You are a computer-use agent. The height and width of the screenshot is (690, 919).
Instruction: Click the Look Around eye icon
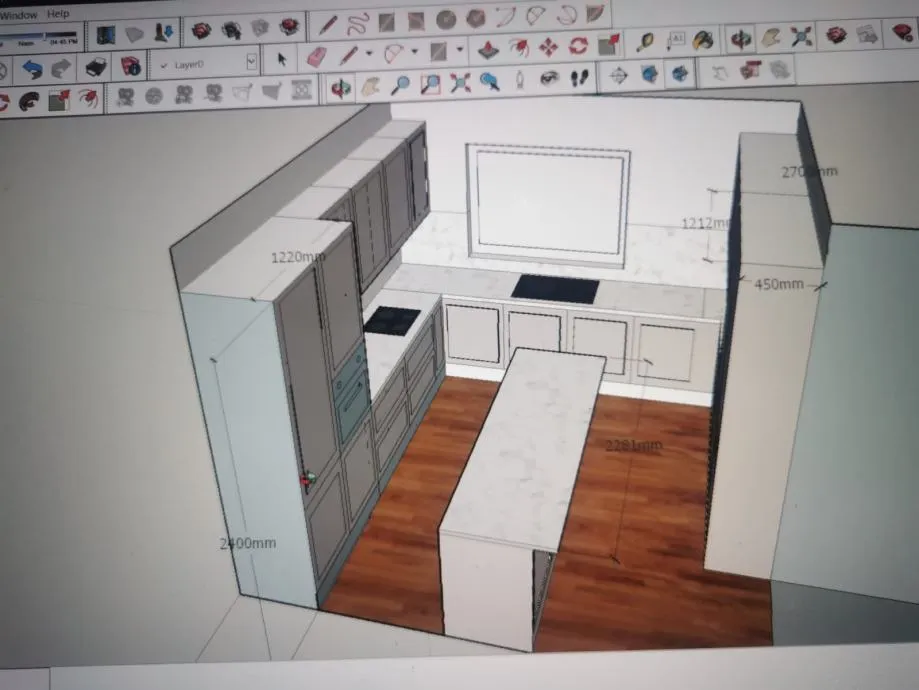pos(549,77)
